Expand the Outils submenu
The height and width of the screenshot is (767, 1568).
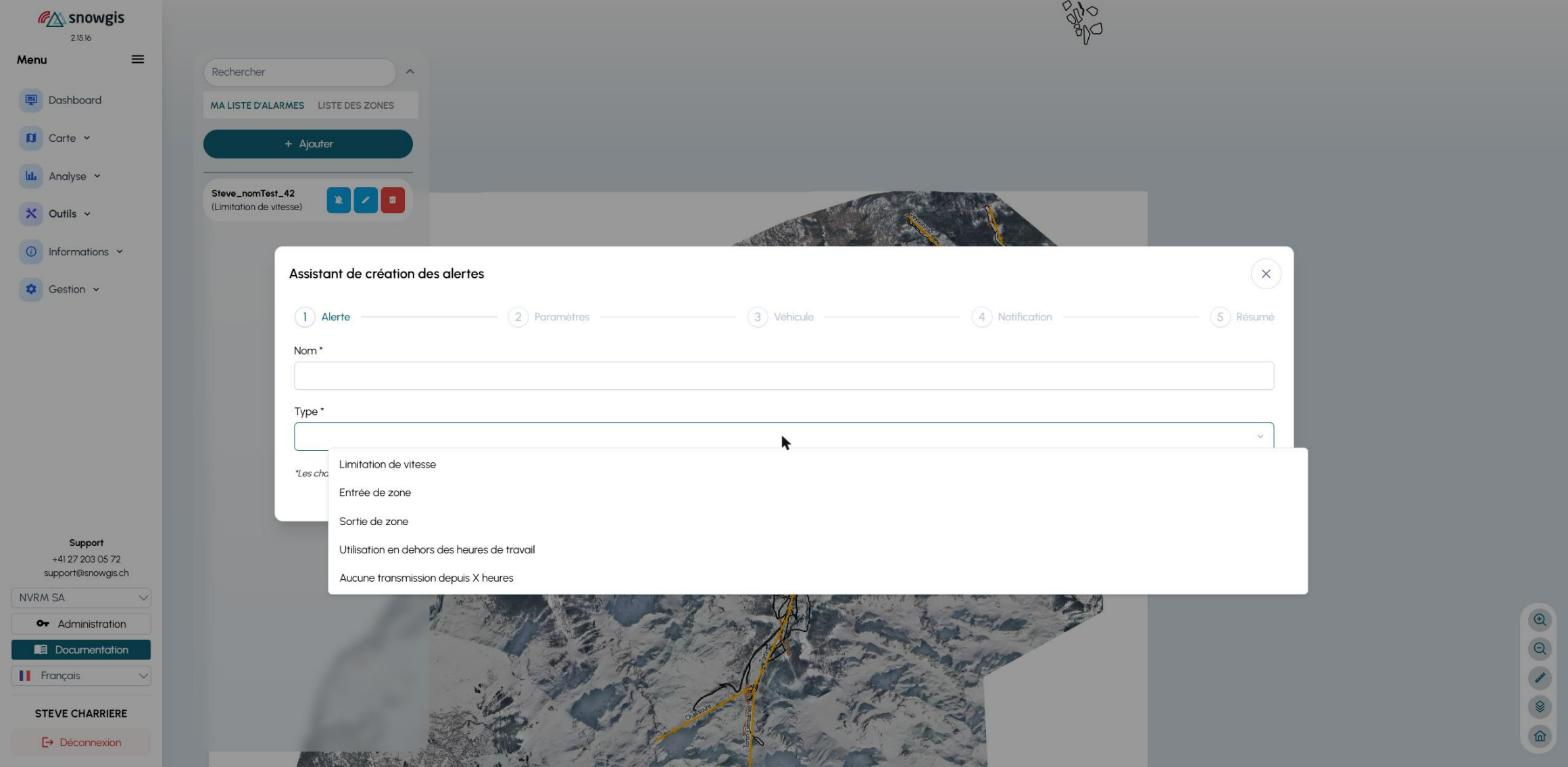[87, 214]
